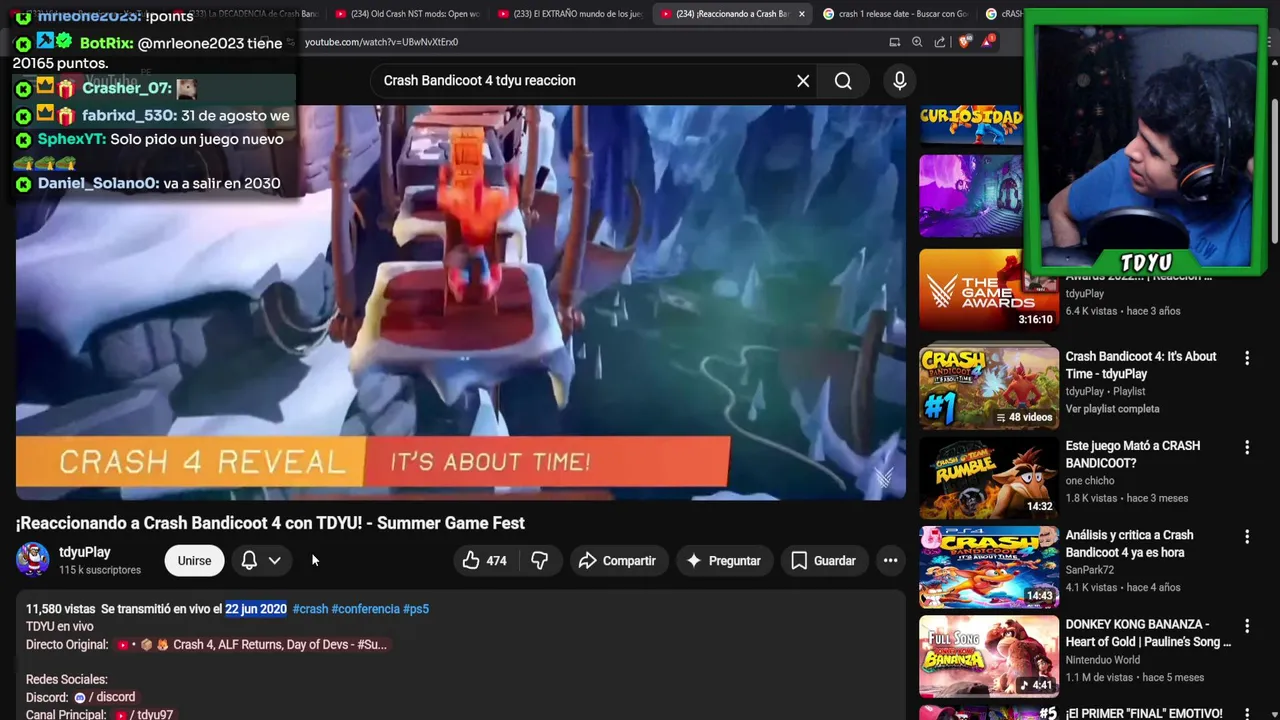Open the tdyuPlay channel name link
This screenshot has height=720, width=1280.
click(x=85, y=552)
